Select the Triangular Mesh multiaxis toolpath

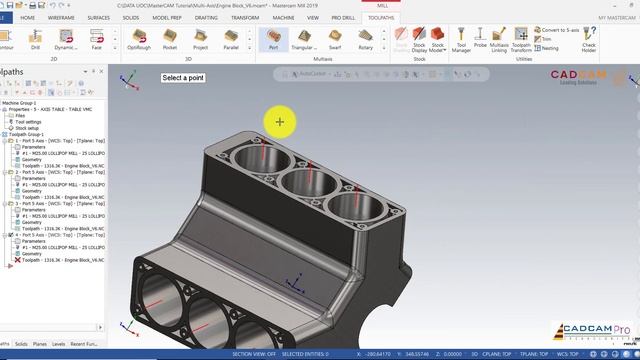tap(304, 40)
